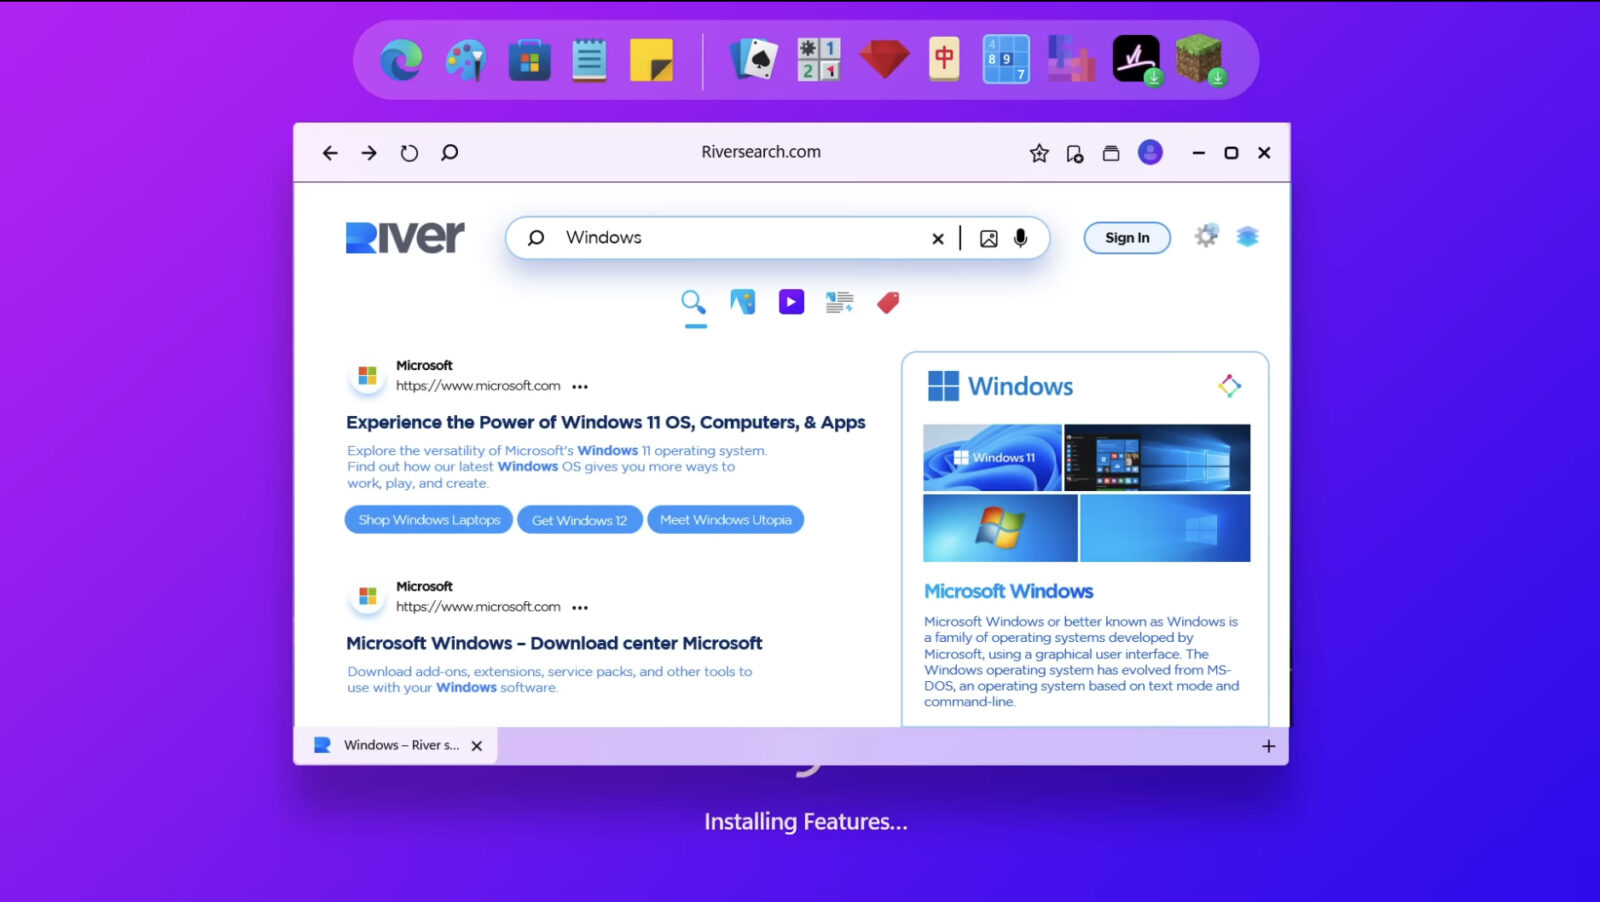
Task: Reload the page with the refresh icon
Action: coord(409,152)
